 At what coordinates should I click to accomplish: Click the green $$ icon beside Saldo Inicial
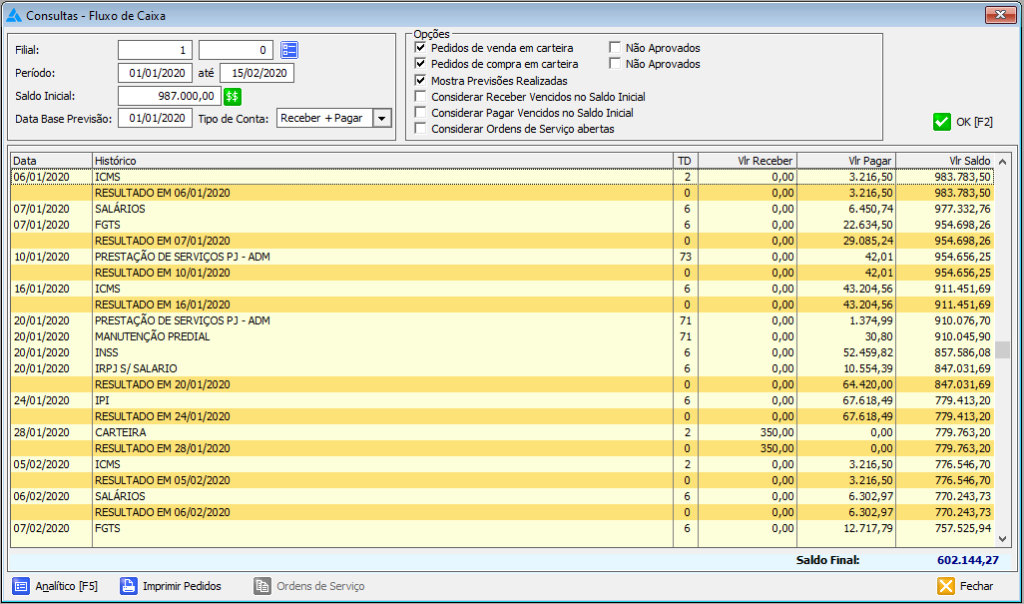pyautogui.click(x=232, y=96)
